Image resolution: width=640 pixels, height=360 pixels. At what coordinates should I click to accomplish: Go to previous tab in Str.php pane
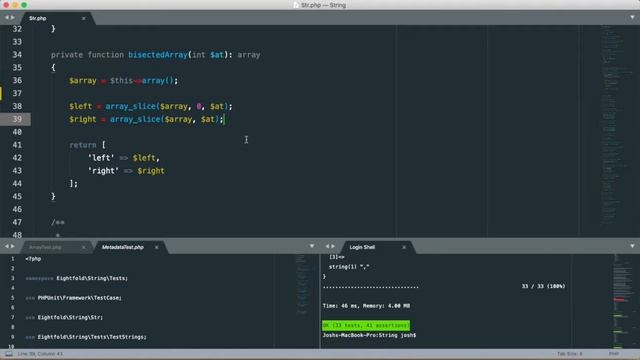click(x=7, y=18)
